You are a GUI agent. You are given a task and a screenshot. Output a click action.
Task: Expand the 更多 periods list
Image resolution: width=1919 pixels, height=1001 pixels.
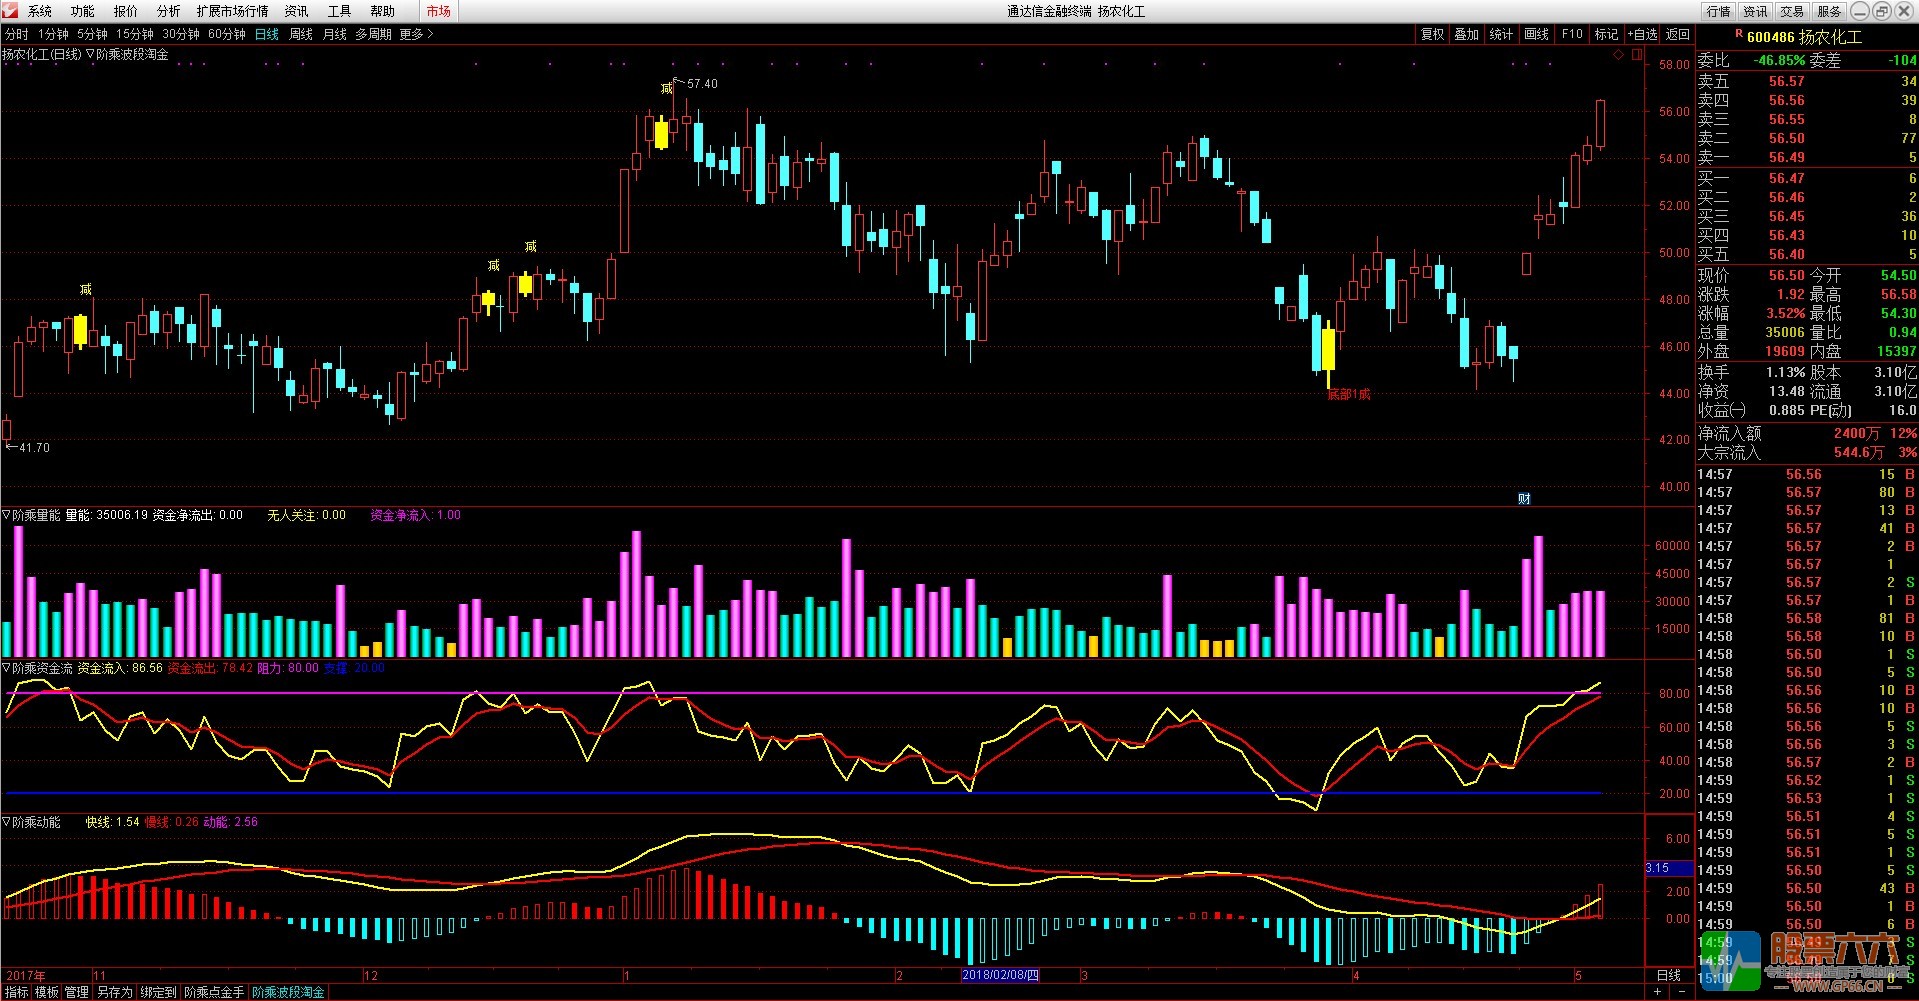[416, 34]
